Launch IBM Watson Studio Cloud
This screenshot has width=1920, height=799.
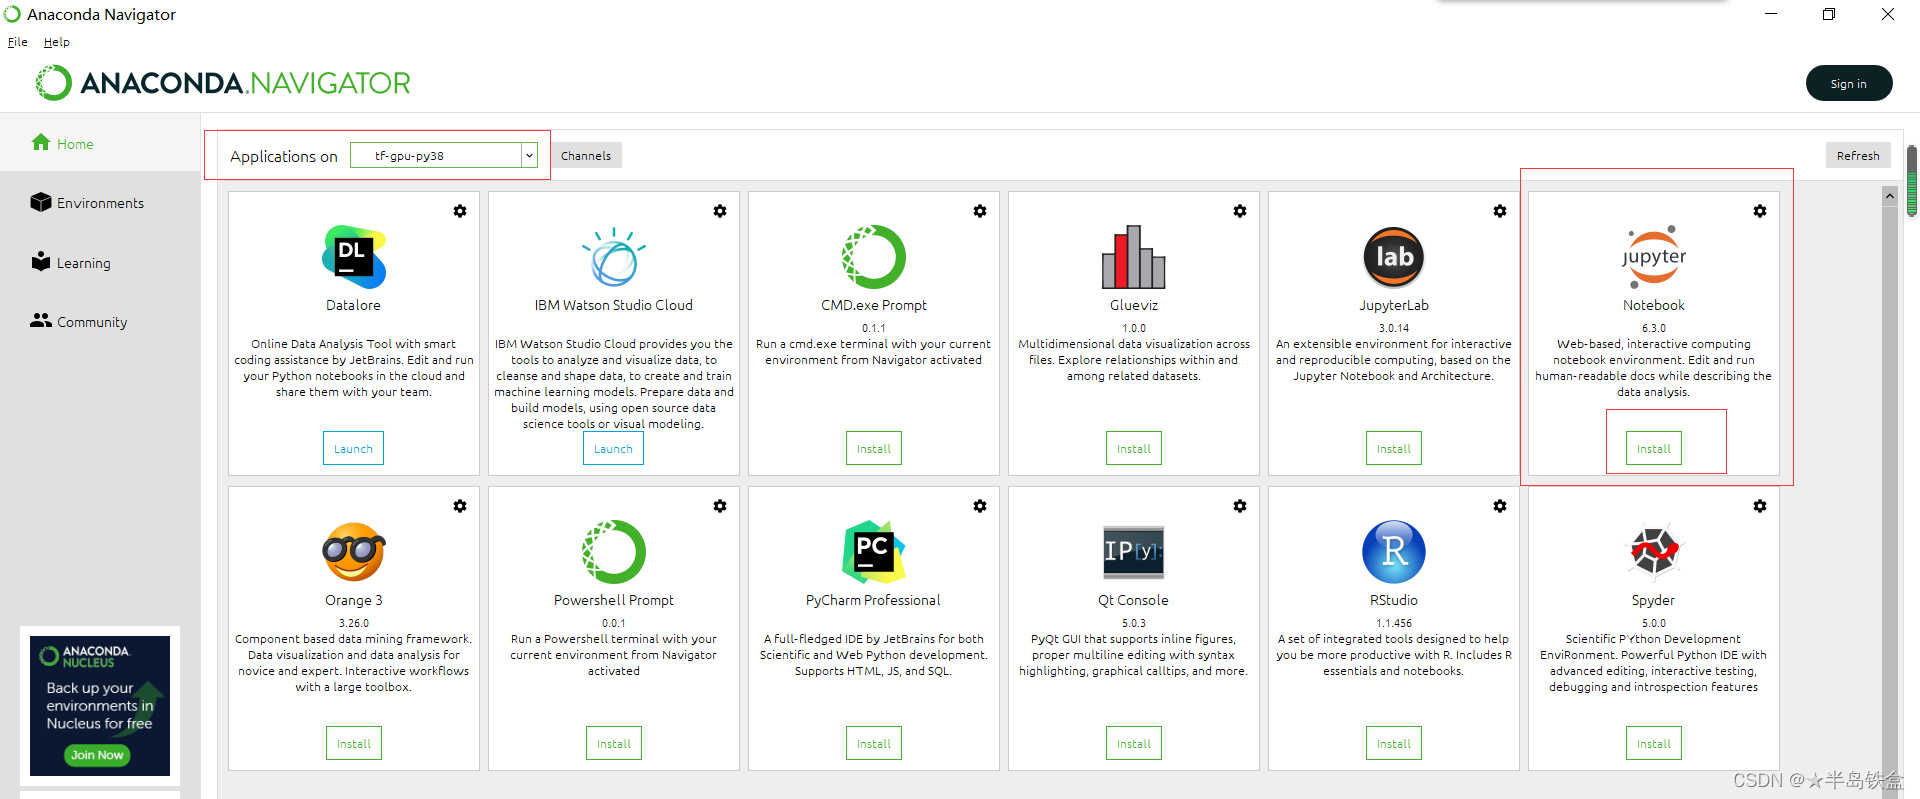click(613, 448)
